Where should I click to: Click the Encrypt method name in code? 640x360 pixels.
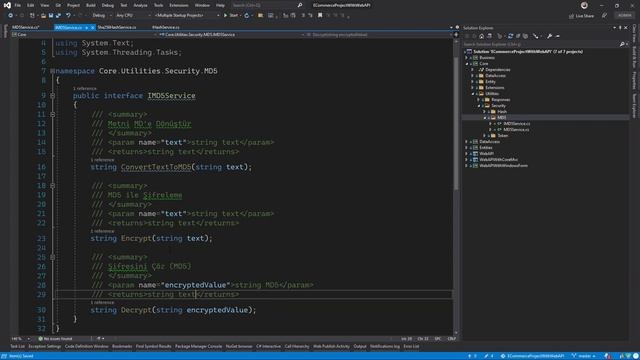coord(136,238)
